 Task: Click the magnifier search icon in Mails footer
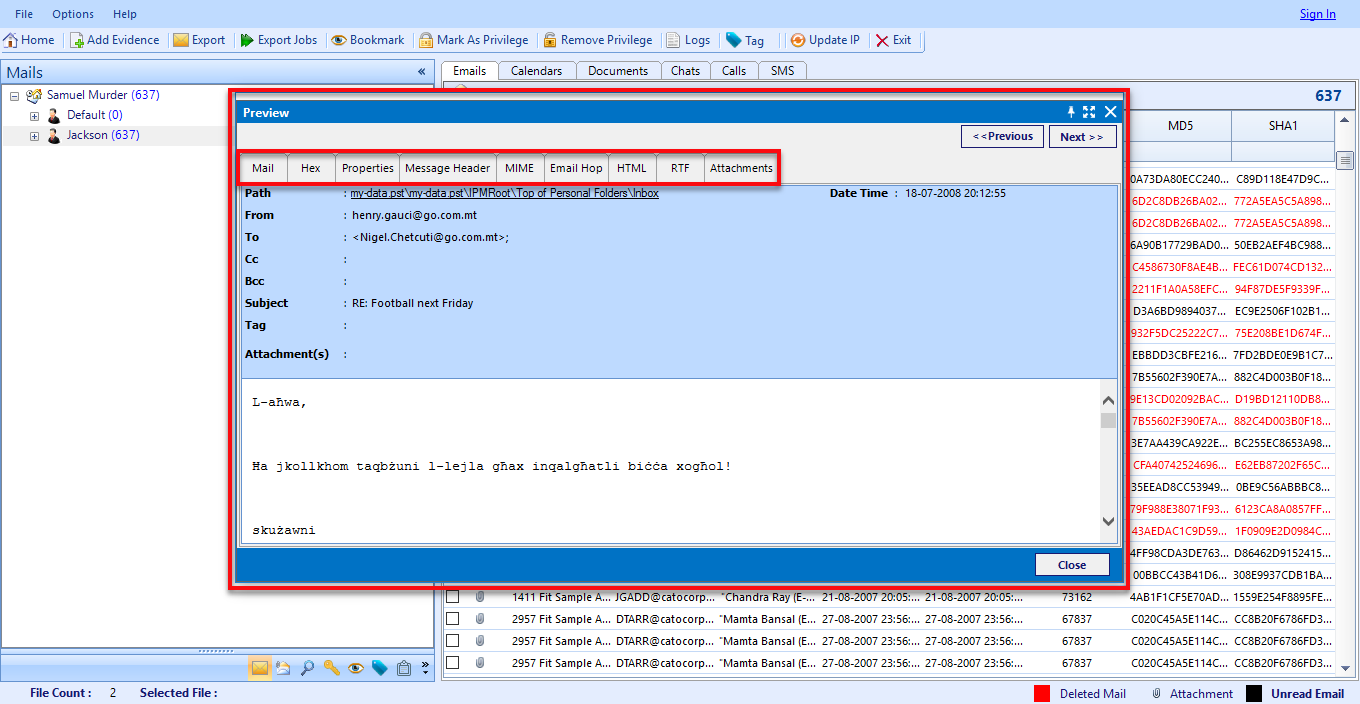[308, 668]
